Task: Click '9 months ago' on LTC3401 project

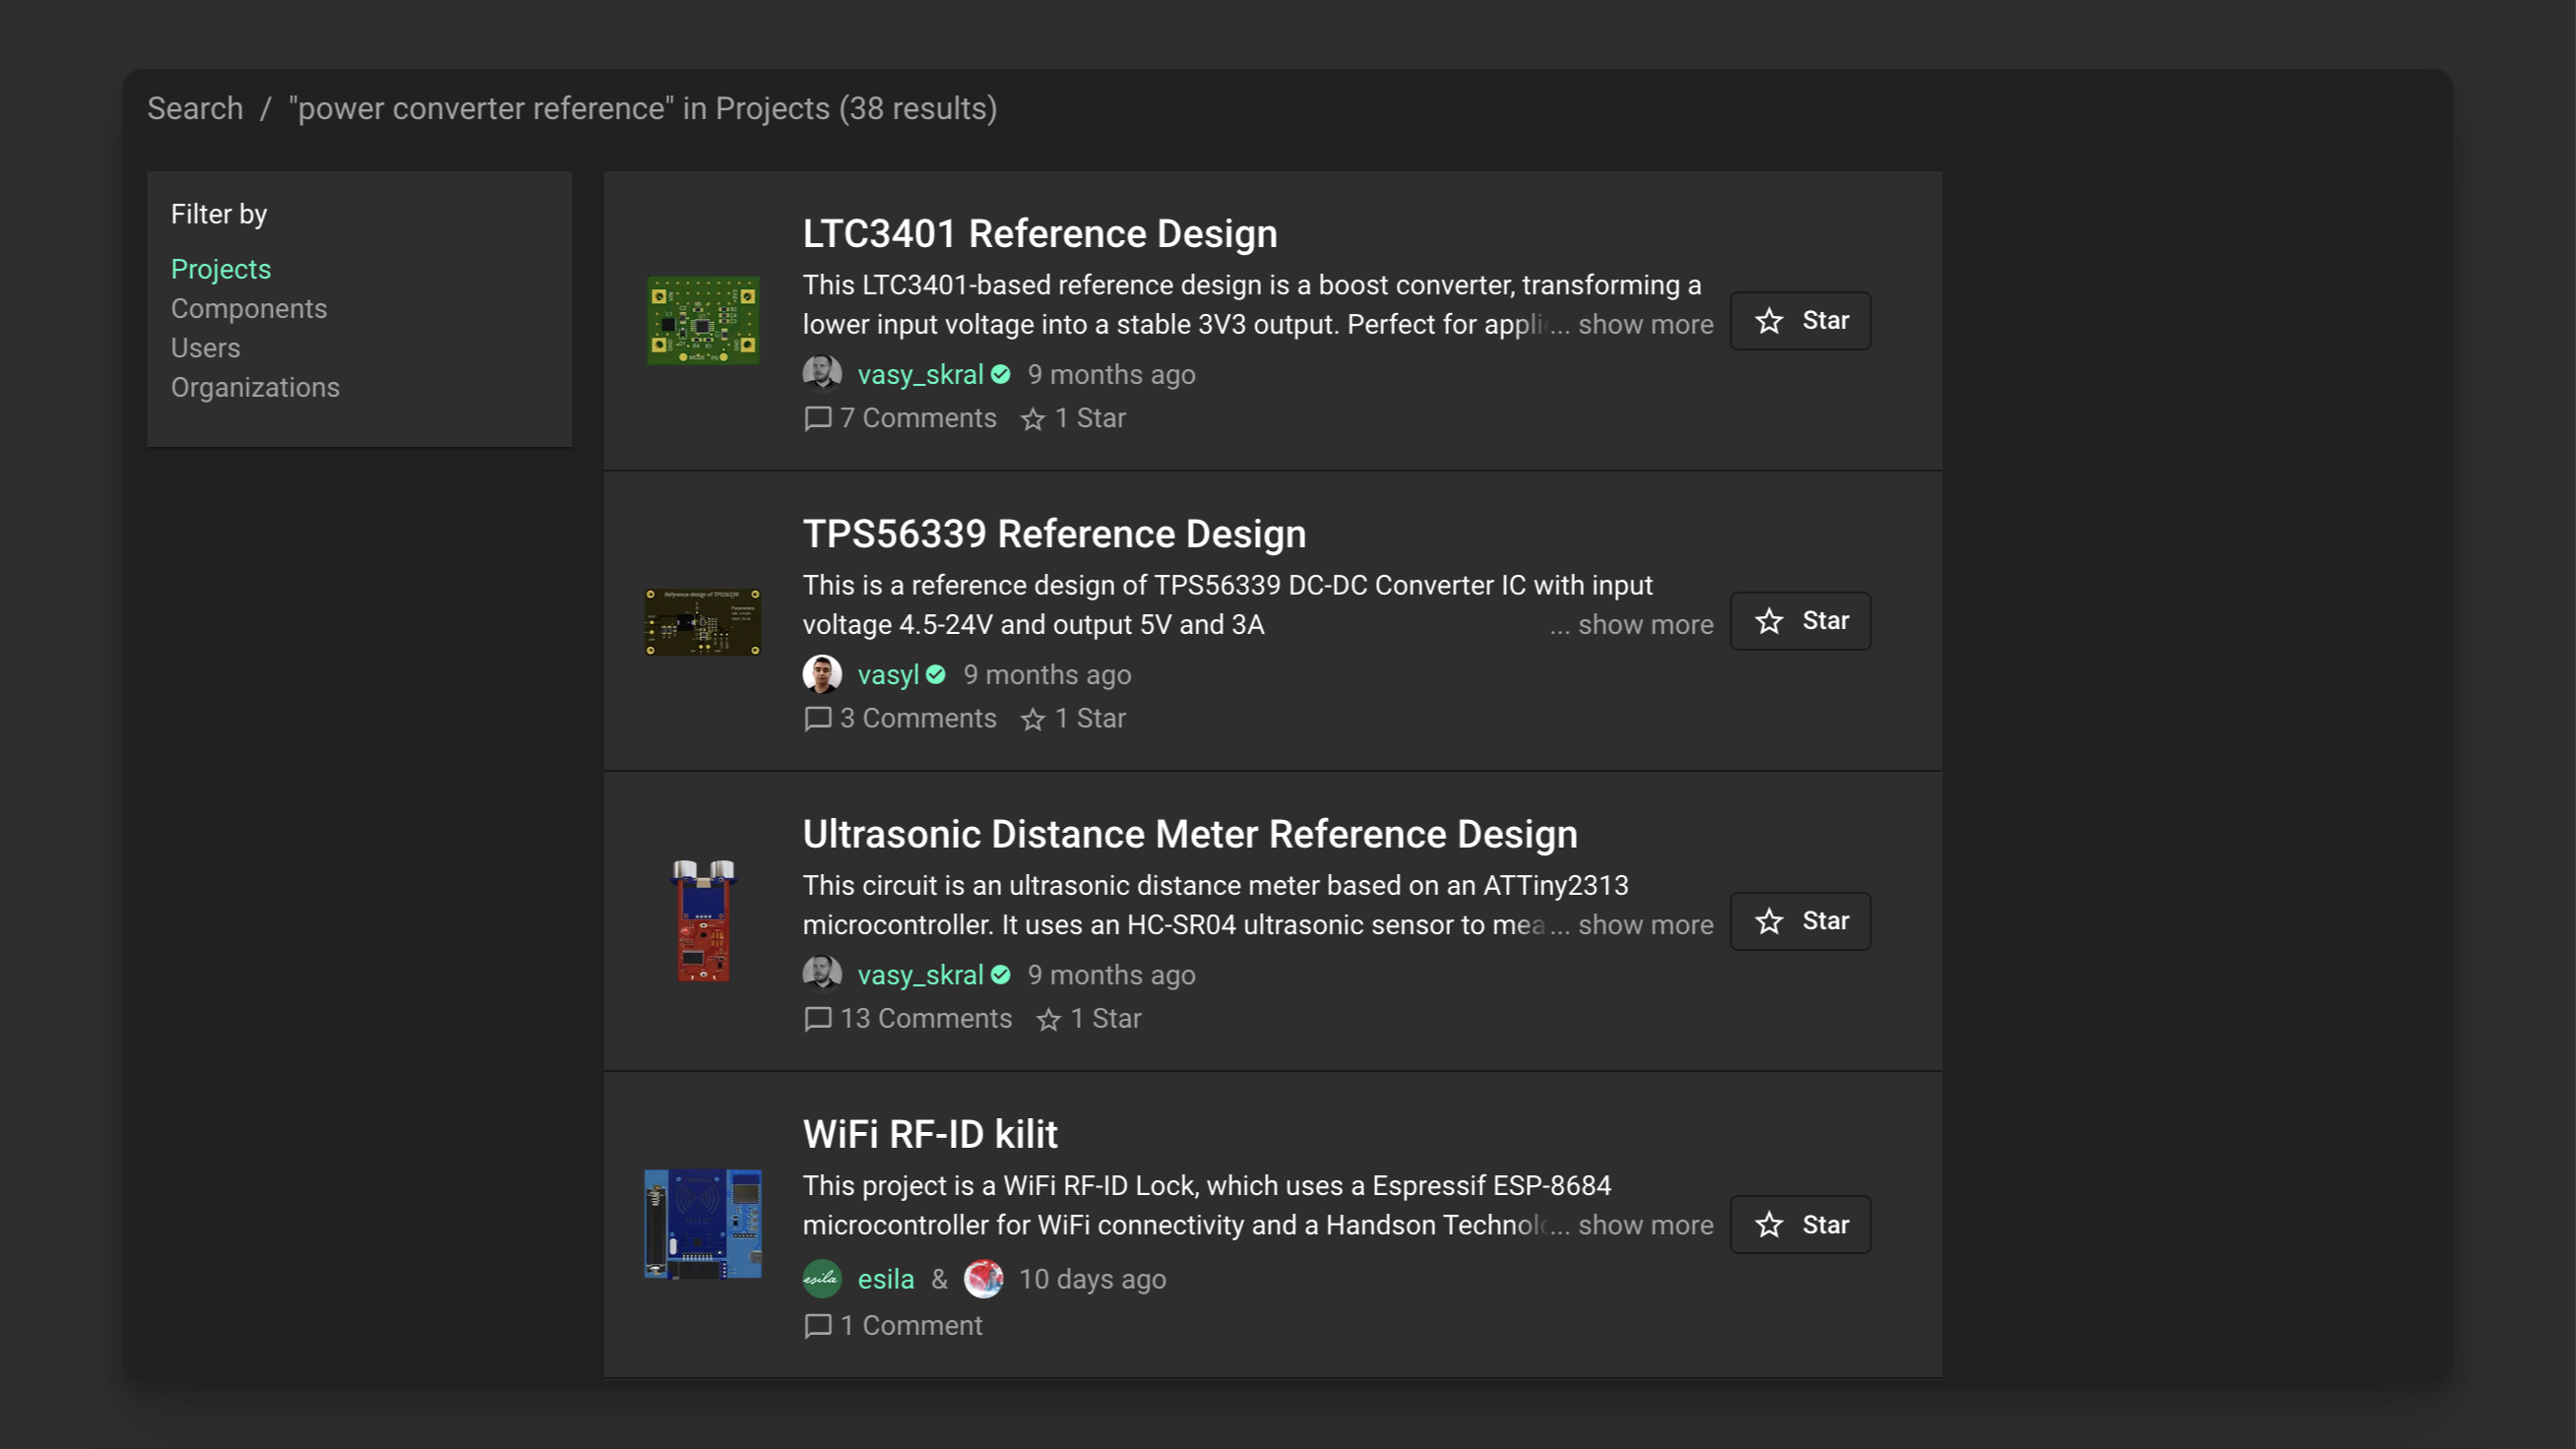Action: tap(1111, 374)
